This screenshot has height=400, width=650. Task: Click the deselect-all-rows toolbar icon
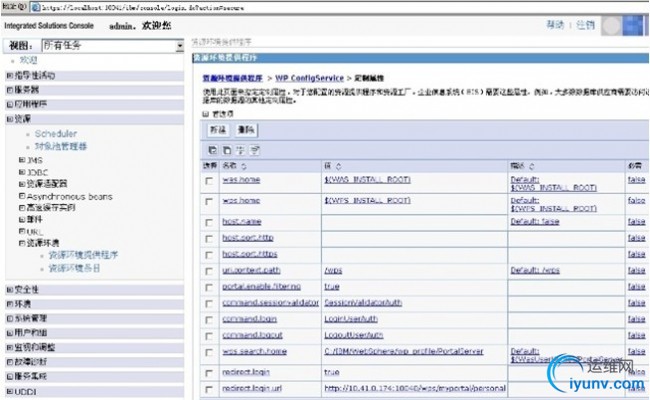[227, 150]
